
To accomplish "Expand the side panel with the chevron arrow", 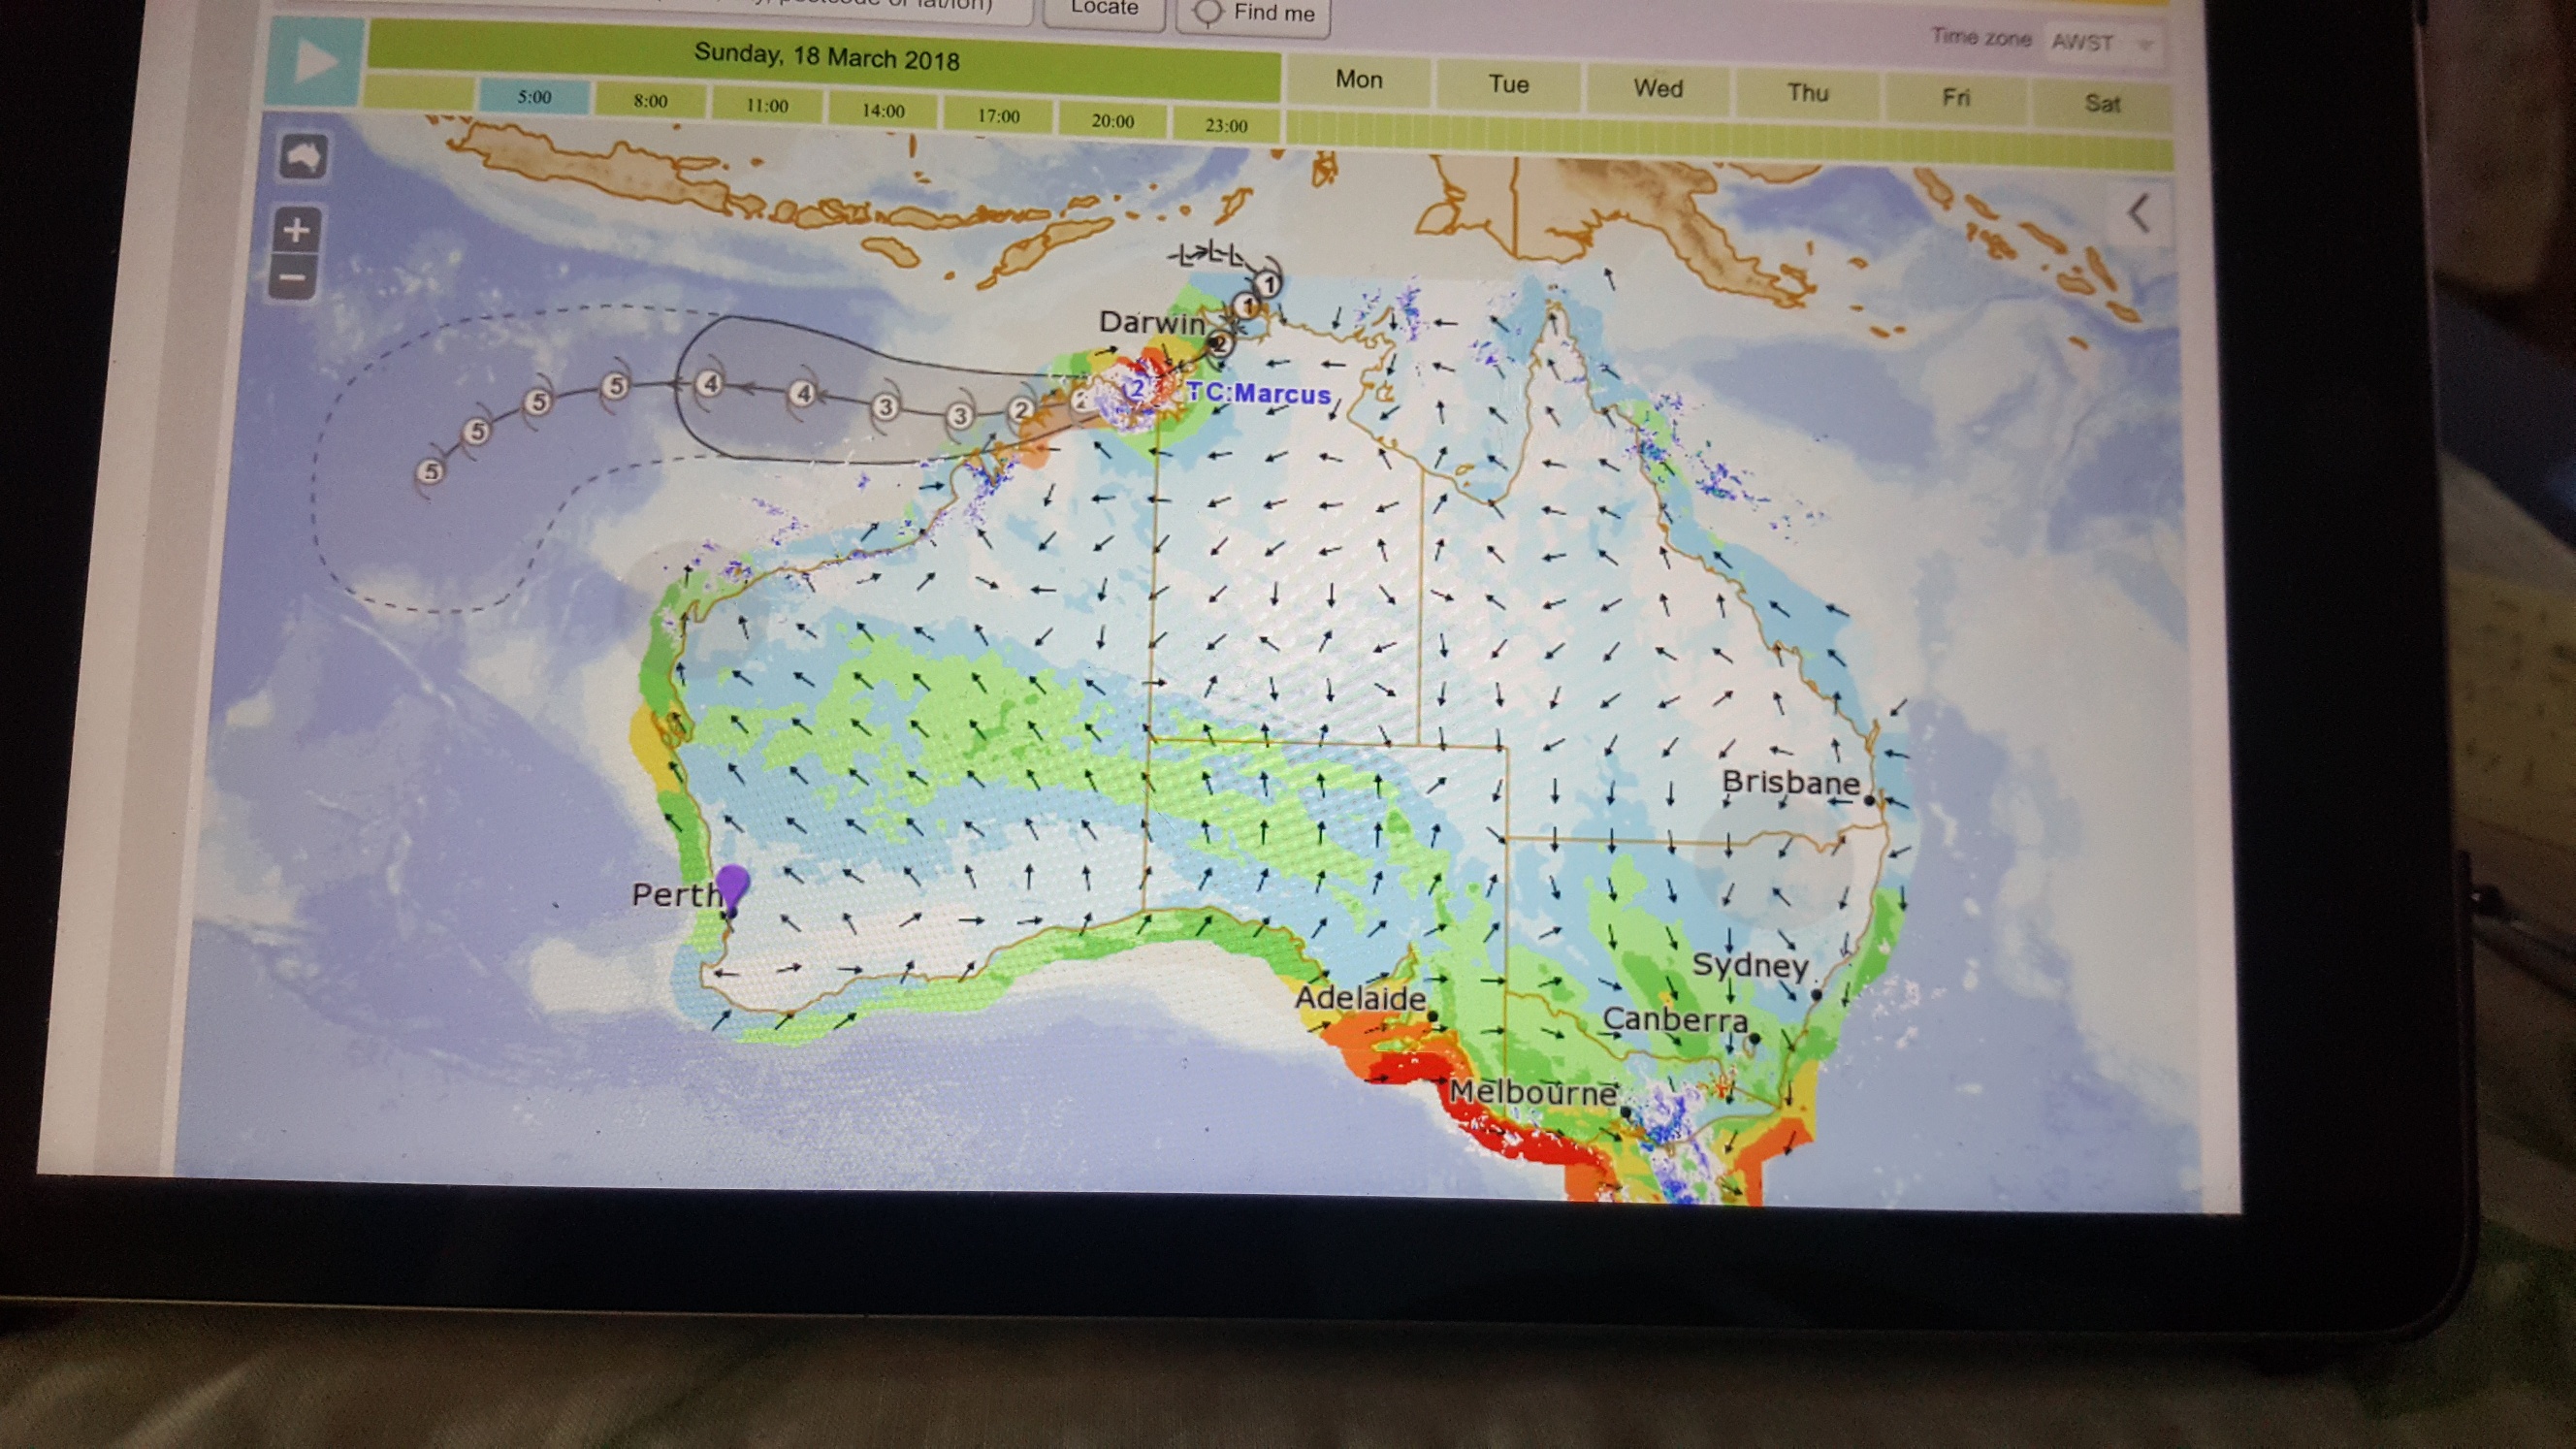I will pyautogui.click(x=2138, y=214).
